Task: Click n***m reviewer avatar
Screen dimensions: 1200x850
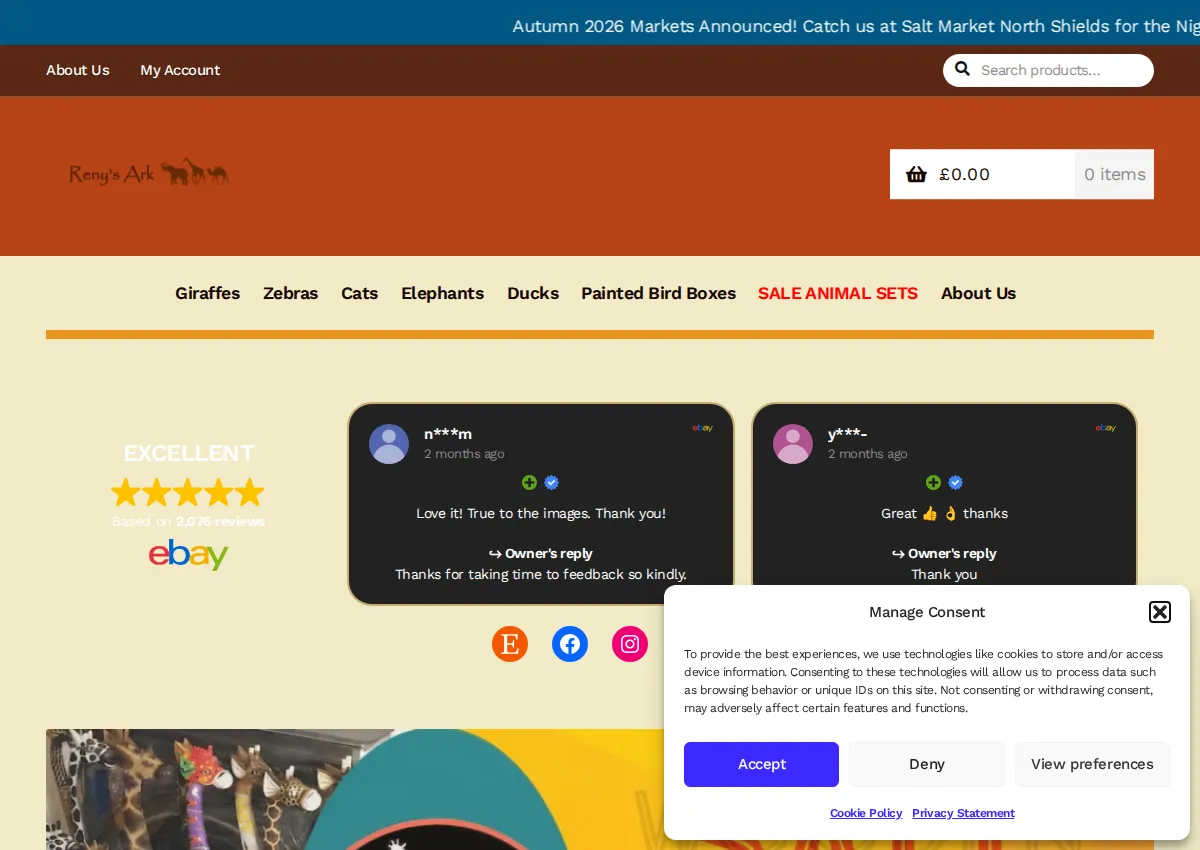Action: point(389,444)
